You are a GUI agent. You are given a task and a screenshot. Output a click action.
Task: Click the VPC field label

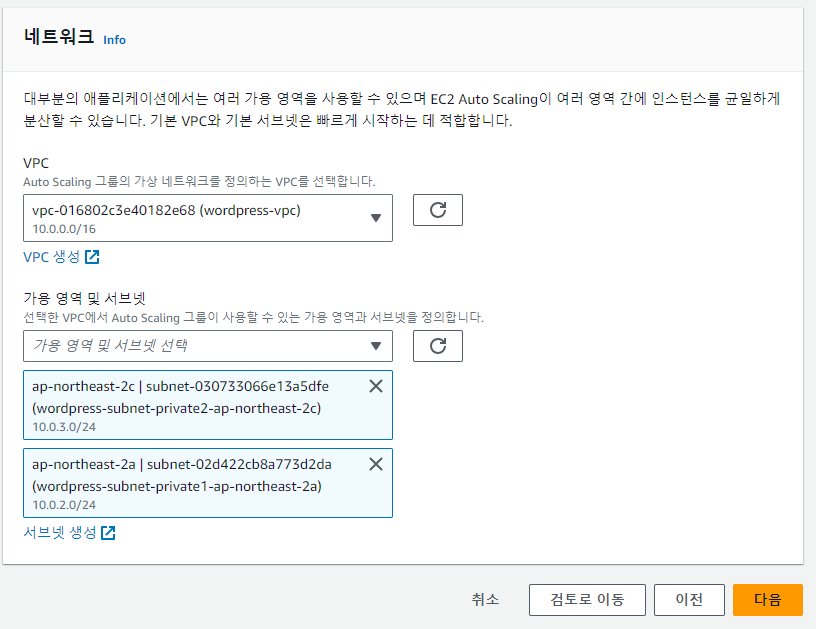click(x=36, y=163)
